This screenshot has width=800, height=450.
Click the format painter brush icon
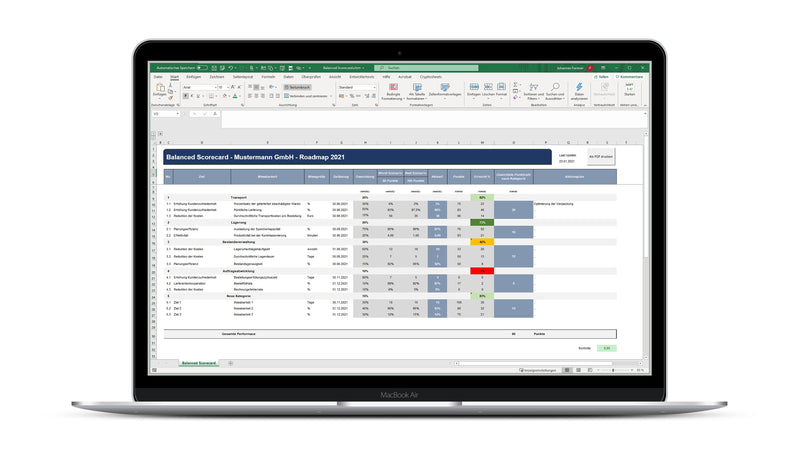pos(170,98)
